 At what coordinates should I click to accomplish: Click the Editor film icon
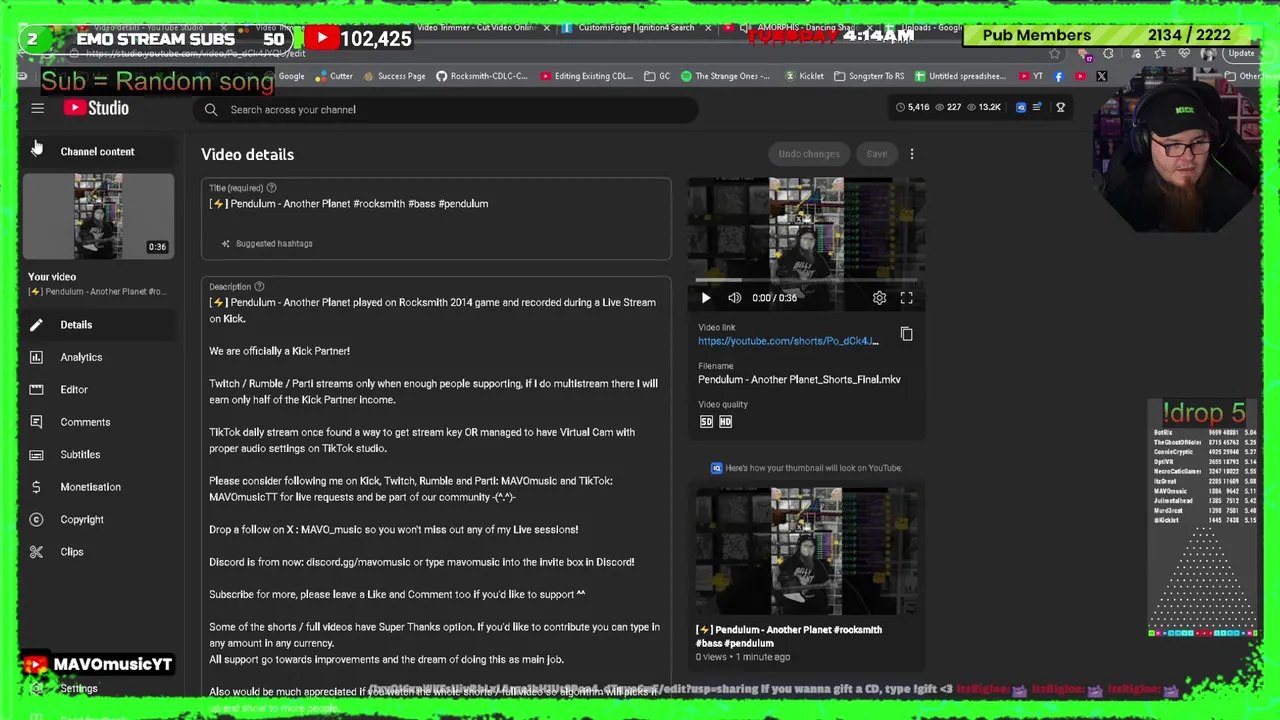pos(36,389)
